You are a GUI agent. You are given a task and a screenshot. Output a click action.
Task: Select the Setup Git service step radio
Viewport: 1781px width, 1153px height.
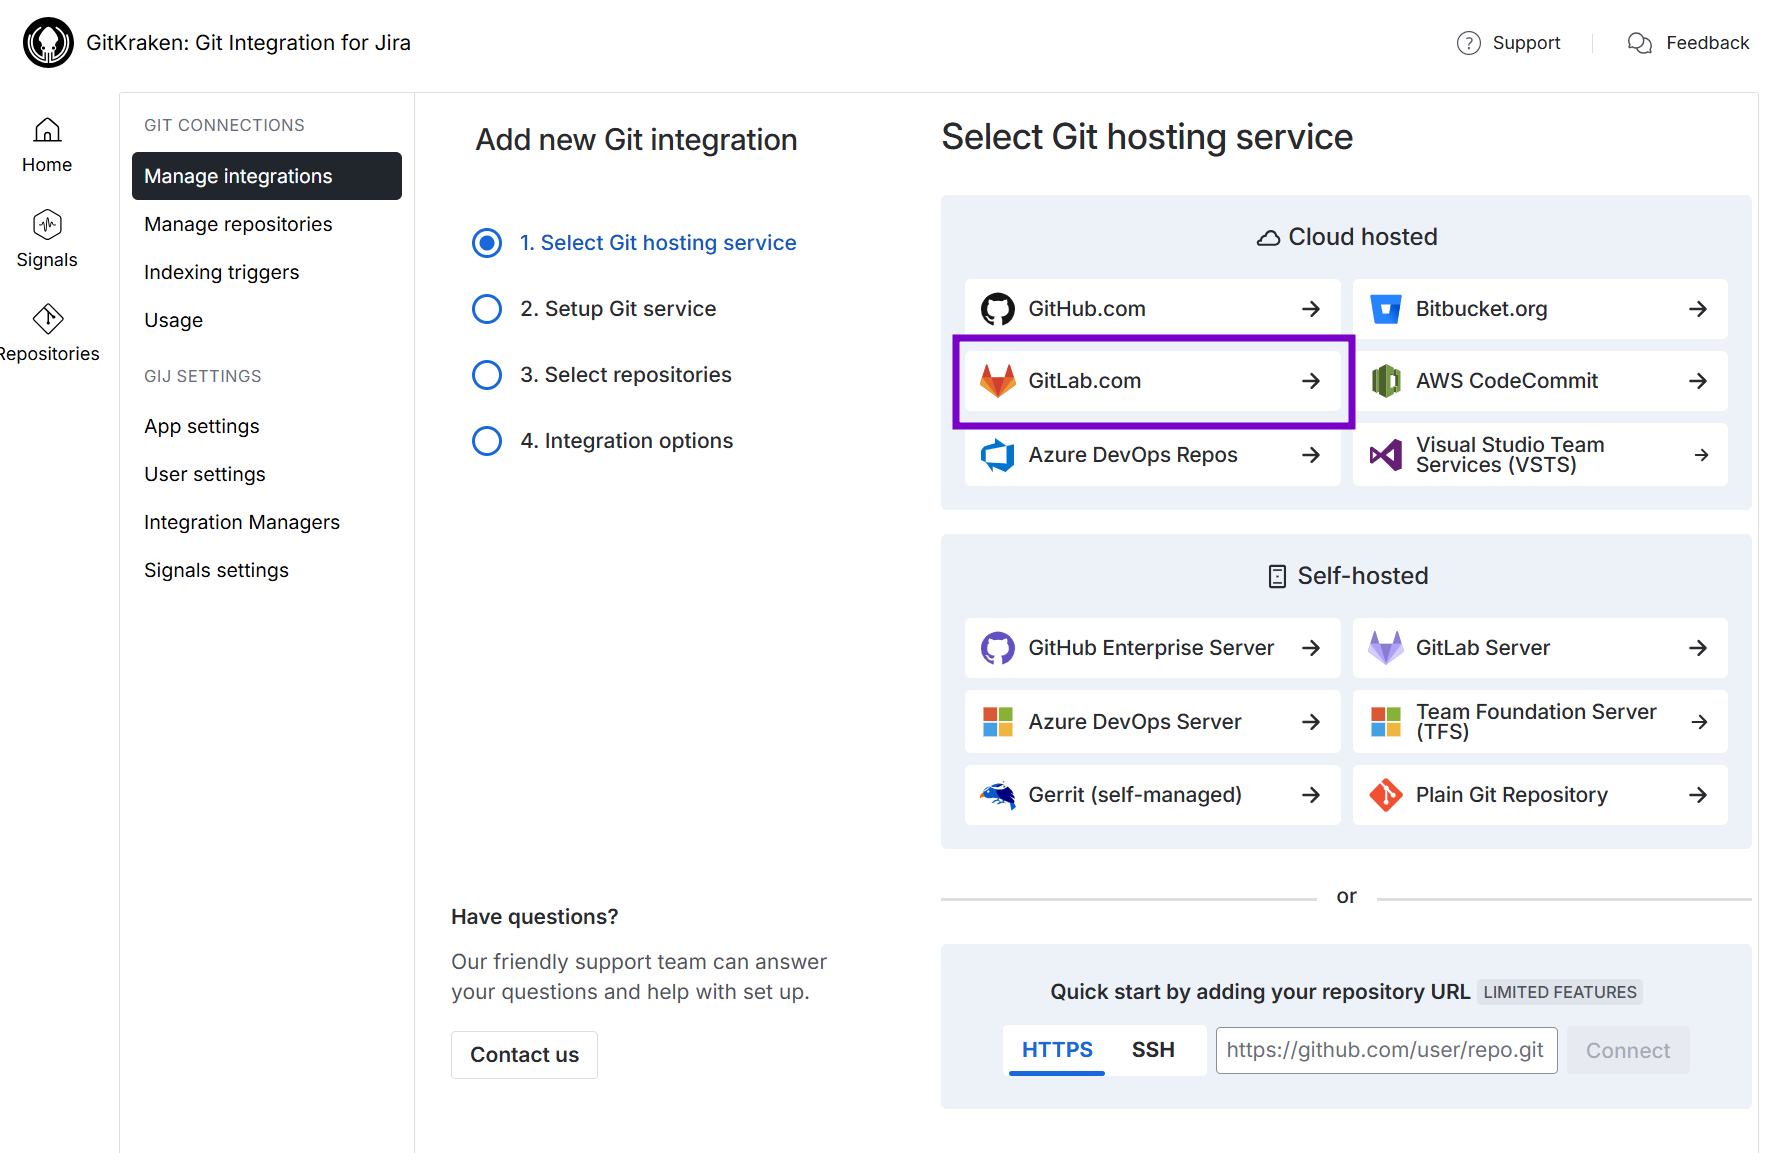487,309
